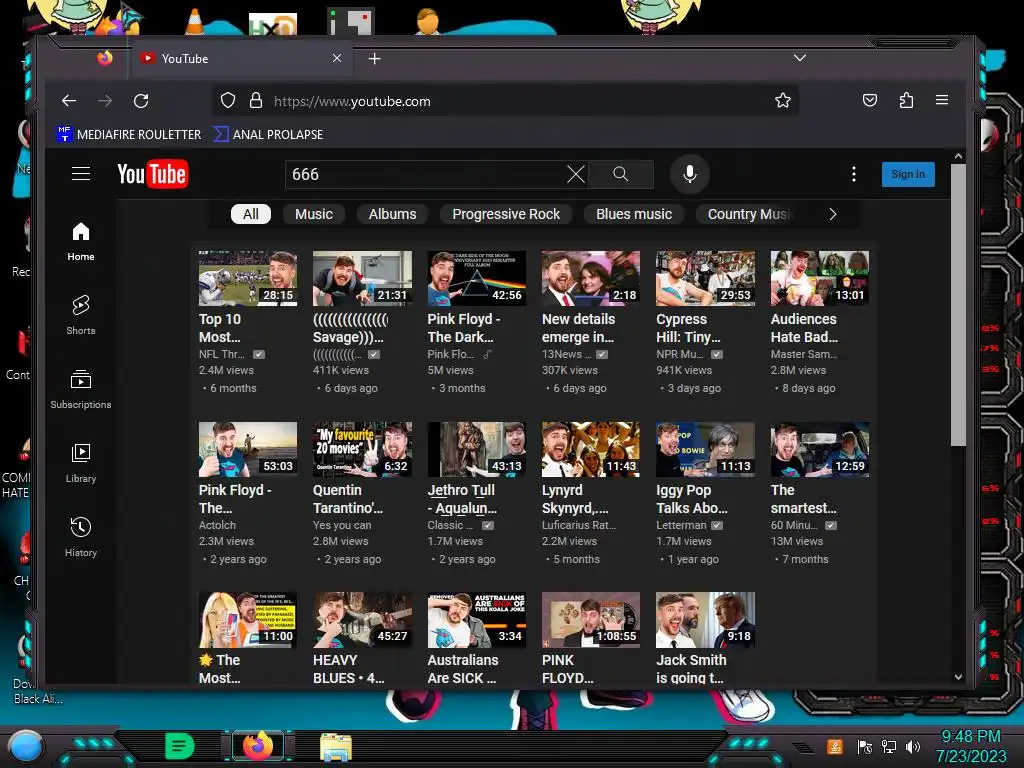The height and width of the screenshot is (768, 1024).
Task: Open History in the sidebar
Action: (81, 537)
